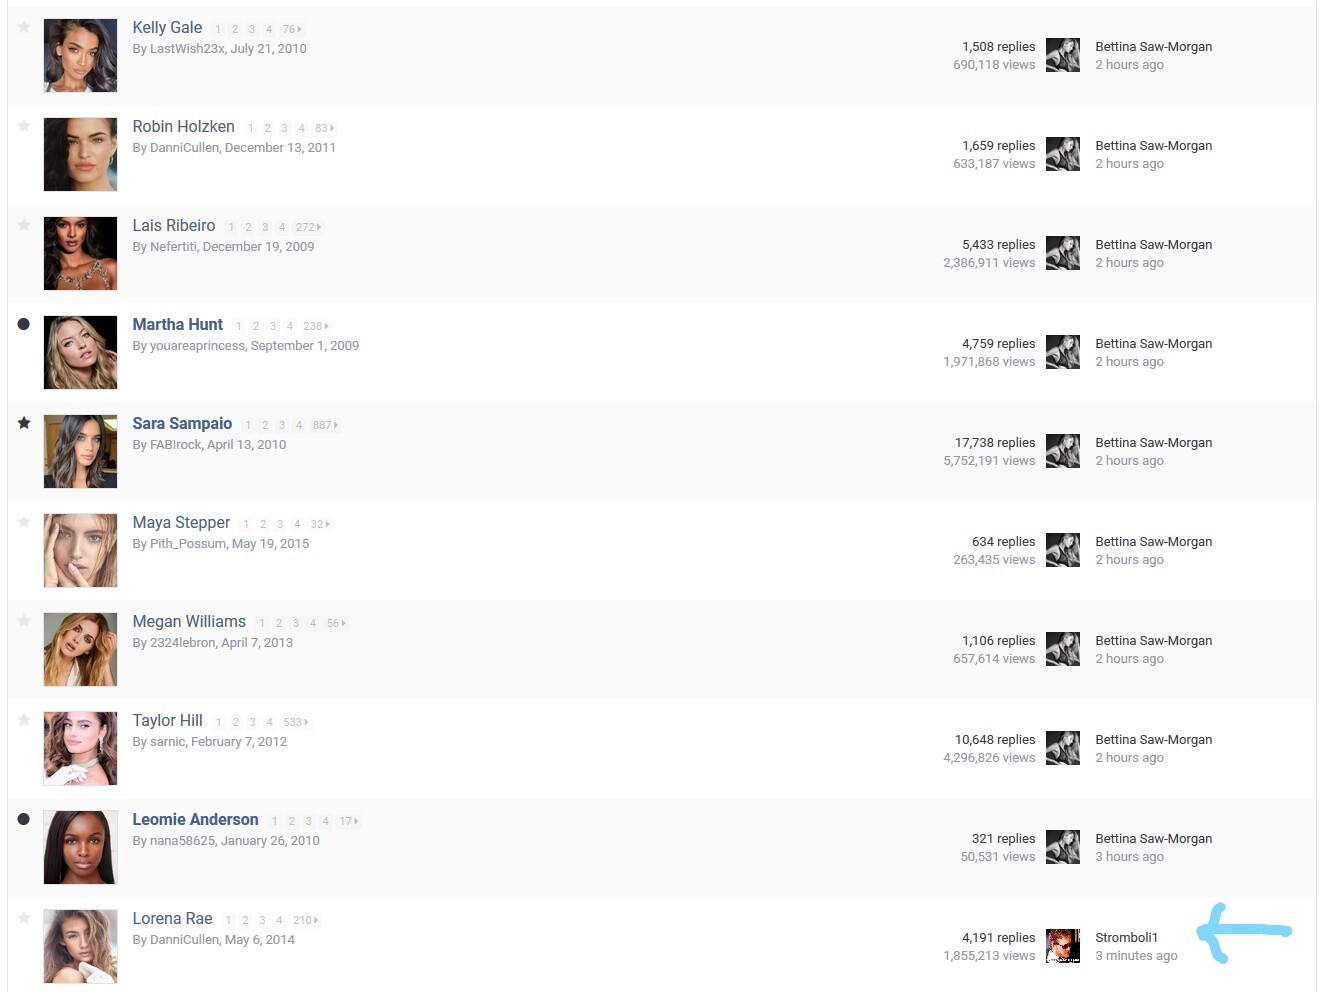Jump to last page 887 of Sara Sampaio
The width and height of the screenshot is (1333, 992).
(325, 425)
